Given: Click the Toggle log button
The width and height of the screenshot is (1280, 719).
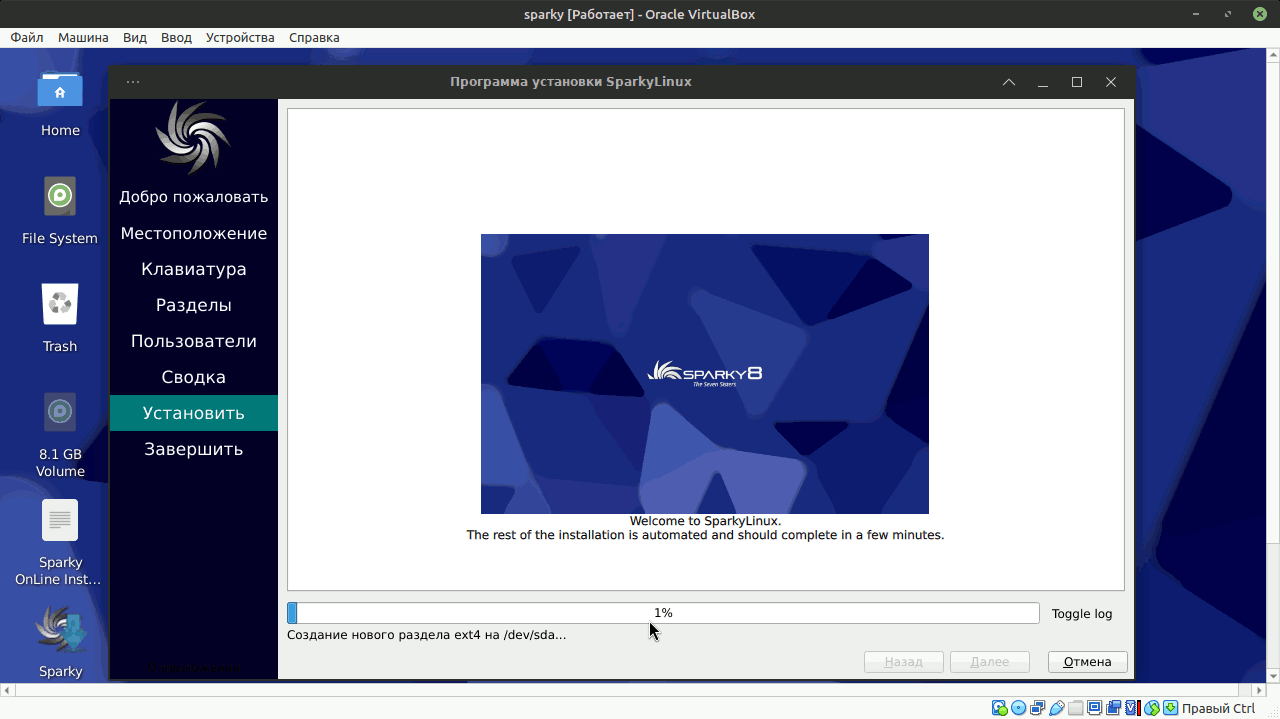Looking at the screenshot, I should 1082,614.
